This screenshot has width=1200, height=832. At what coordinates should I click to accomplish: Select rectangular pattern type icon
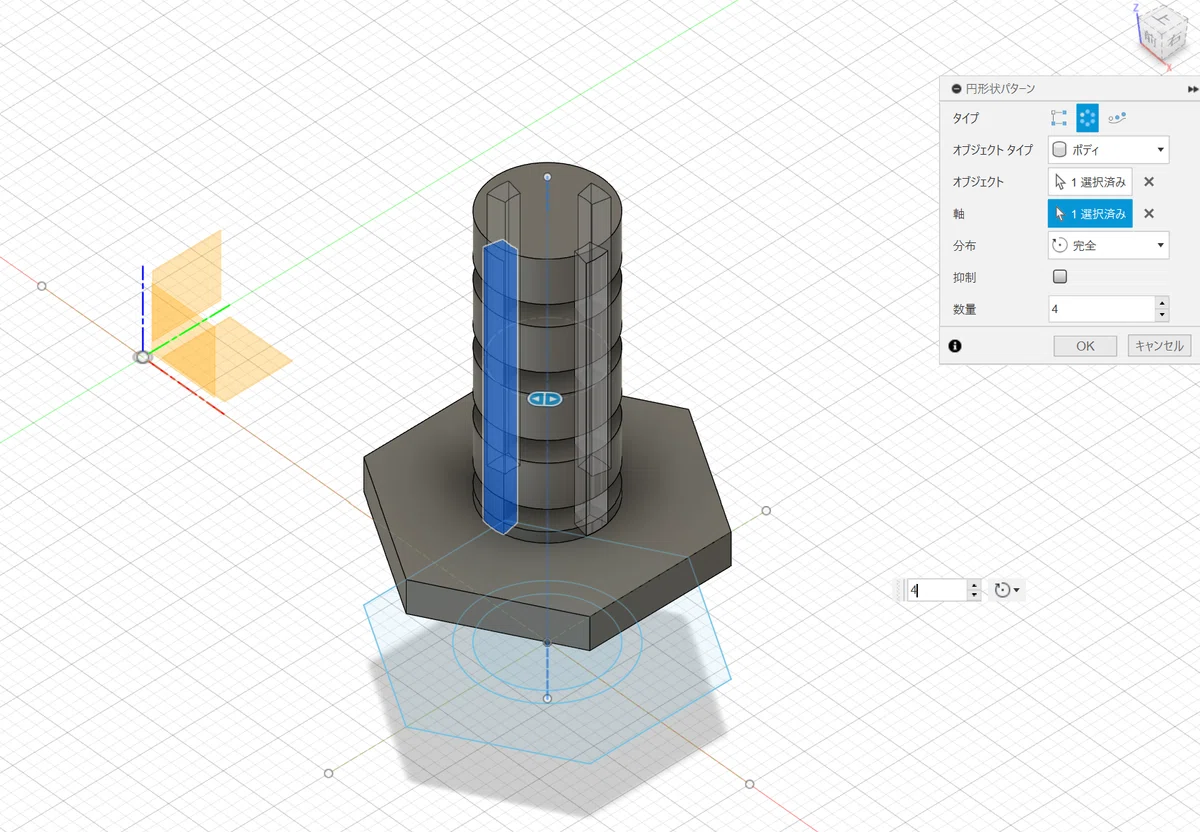(x=1059, y=118)
